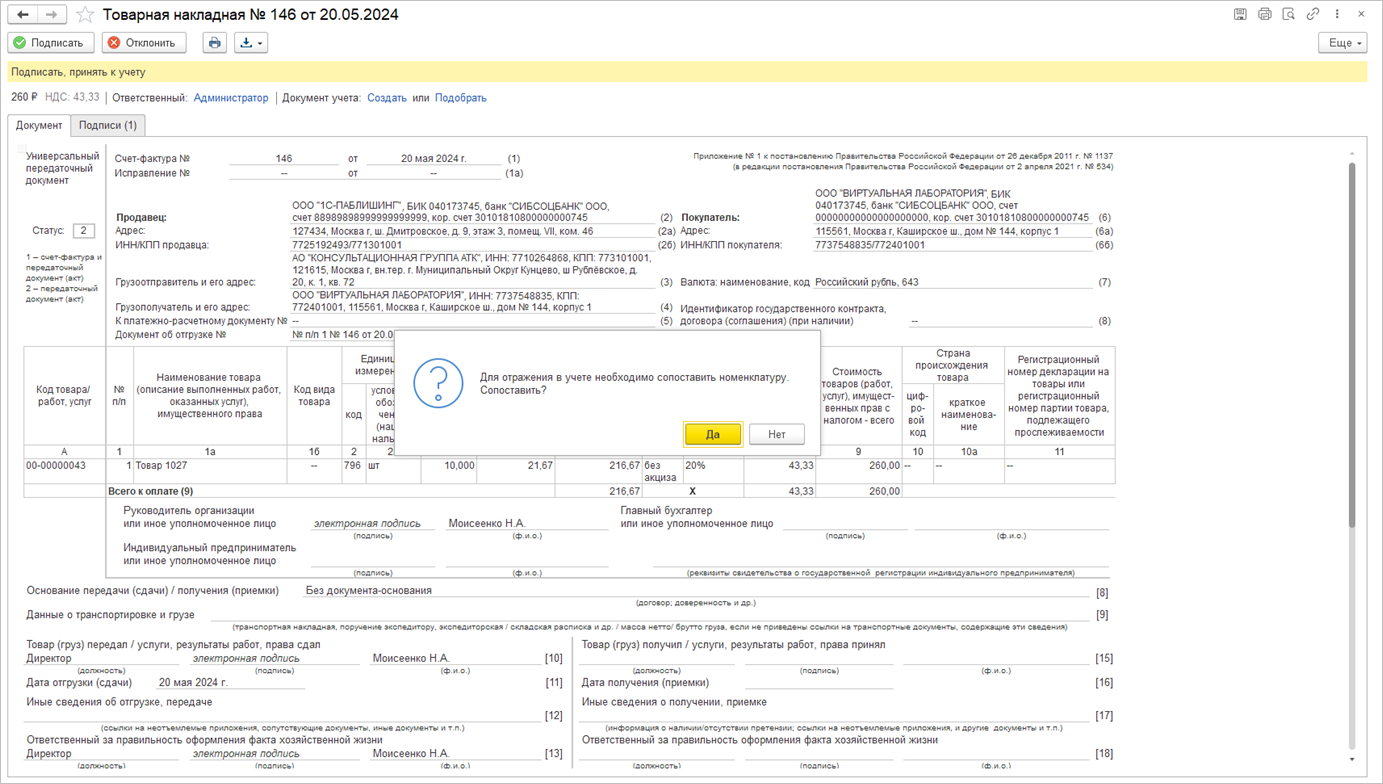Click ИНН/КПП покупателя value 7737548835/772401001
This screenshot has height=784, width=1383.
870,245
